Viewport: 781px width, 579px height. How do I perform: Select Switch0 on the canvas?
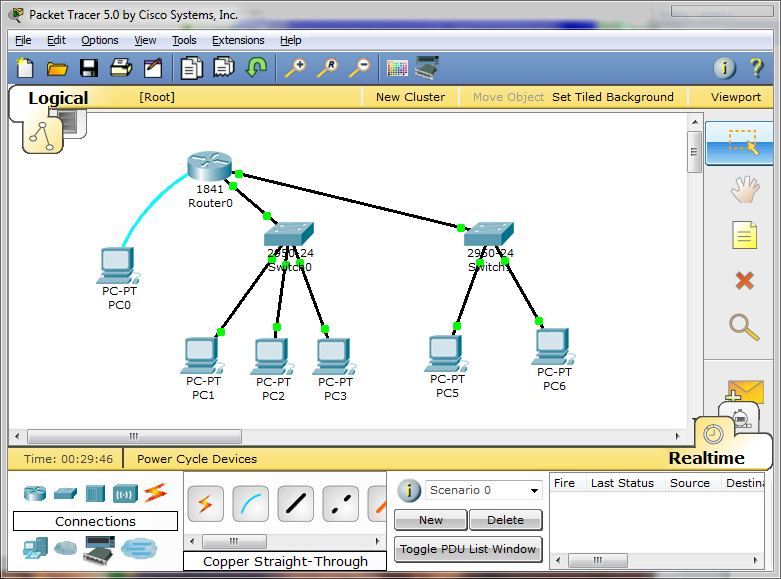pos(289,233)
